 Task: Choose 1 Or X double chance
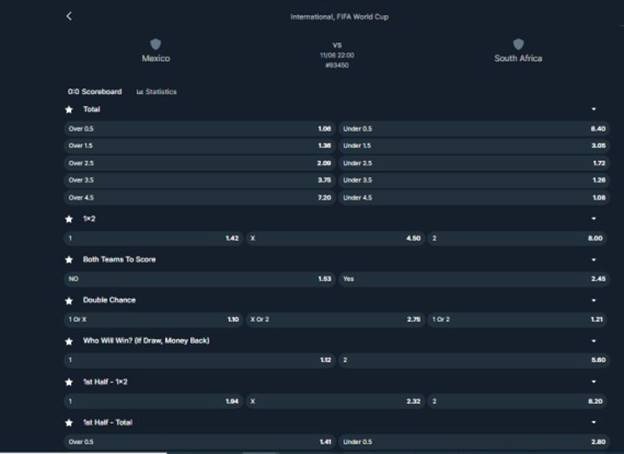[153, 320]
